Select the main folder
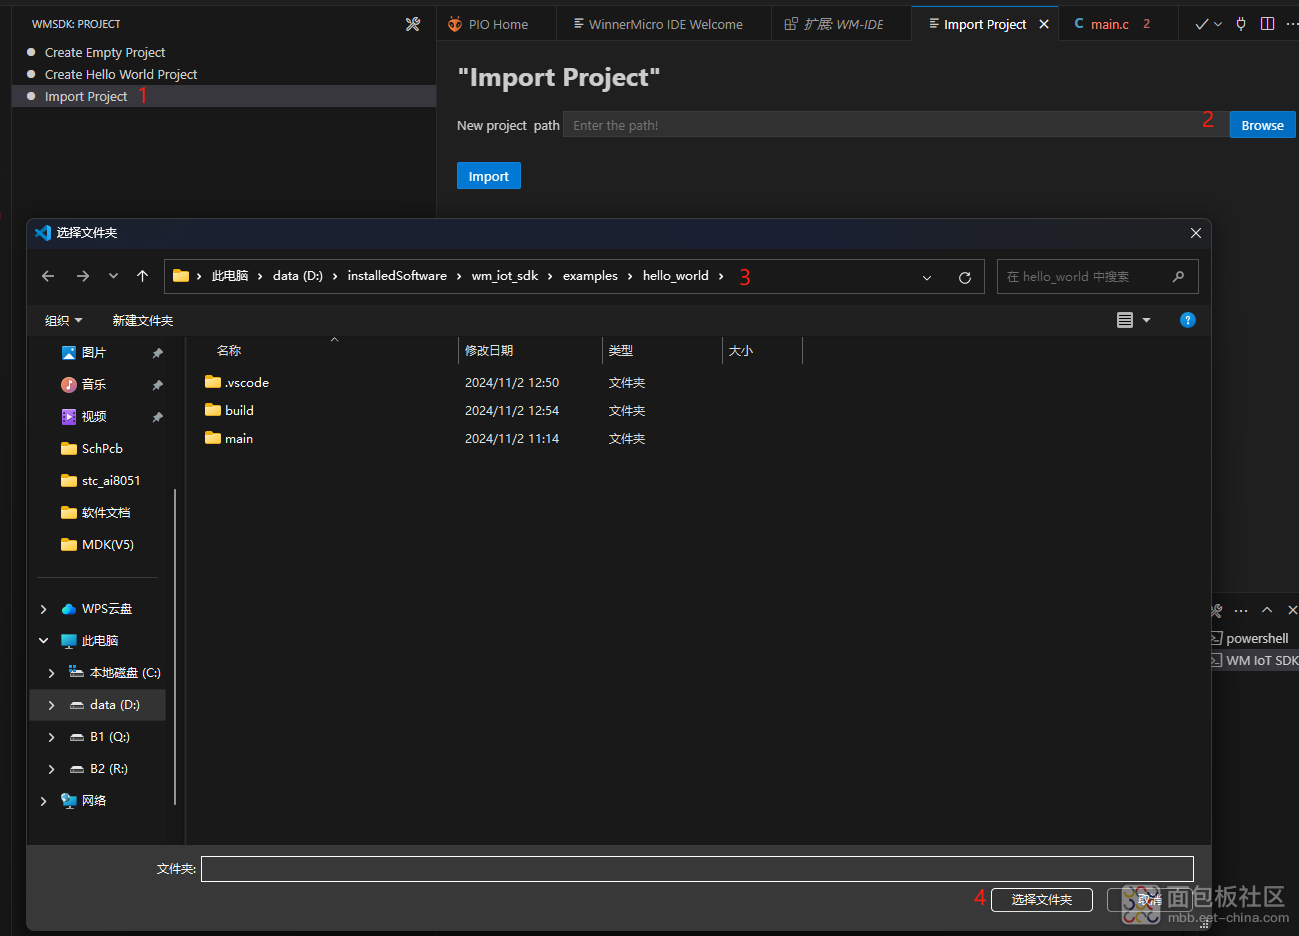This screenshot has width=1299, height=936. coord(229,438)
